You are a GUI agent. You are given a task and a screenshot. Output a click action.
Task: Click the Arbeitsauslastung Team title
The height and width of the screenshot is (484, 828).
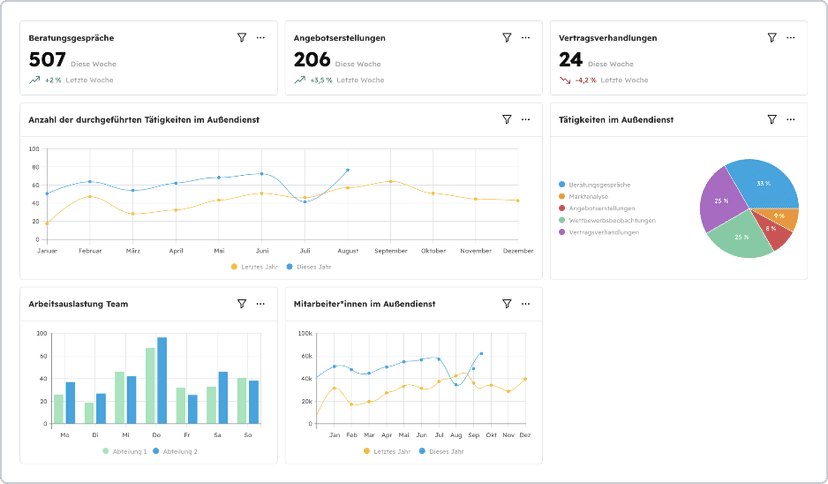point(78,304)
